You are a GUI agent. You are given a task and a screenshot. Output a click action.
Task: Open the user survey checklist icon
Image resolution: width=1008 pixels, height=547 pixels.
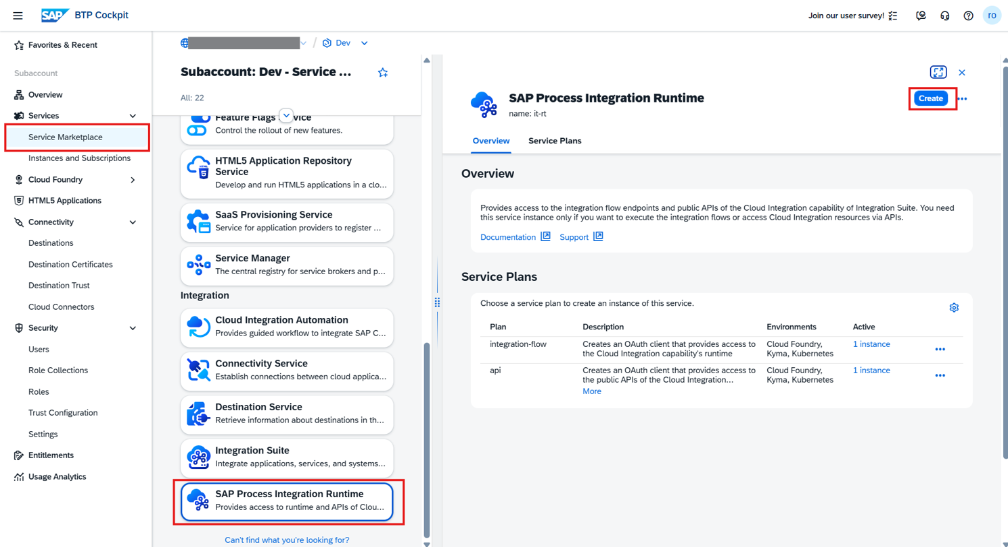(x=893, y=15)
